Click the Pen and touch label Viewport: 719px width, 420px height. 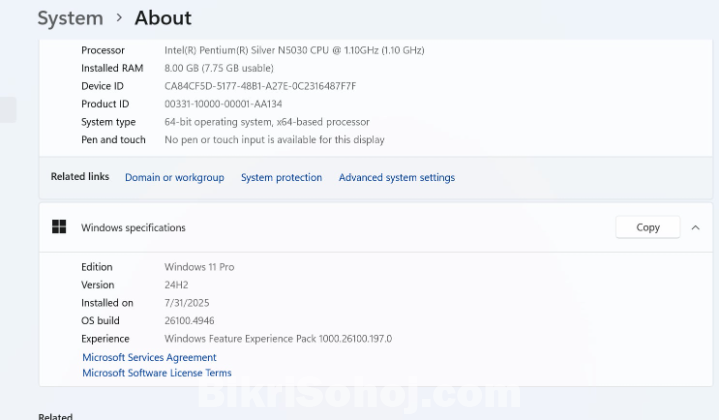tap(113, 140)
